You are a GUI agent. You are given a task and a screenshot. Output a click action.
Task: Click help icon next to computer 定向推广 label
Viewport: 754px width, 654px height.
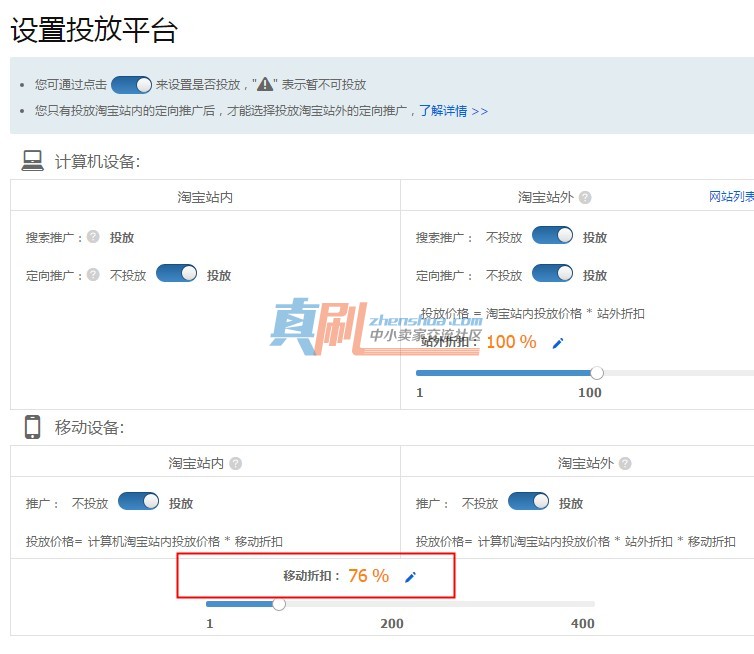(93, 274)
